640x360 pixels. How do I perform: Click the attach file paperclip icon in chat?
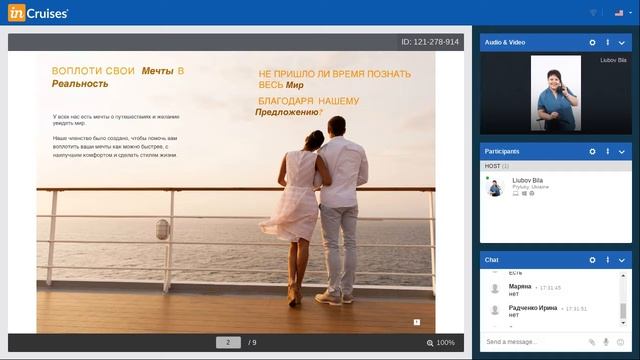point(592,342)
